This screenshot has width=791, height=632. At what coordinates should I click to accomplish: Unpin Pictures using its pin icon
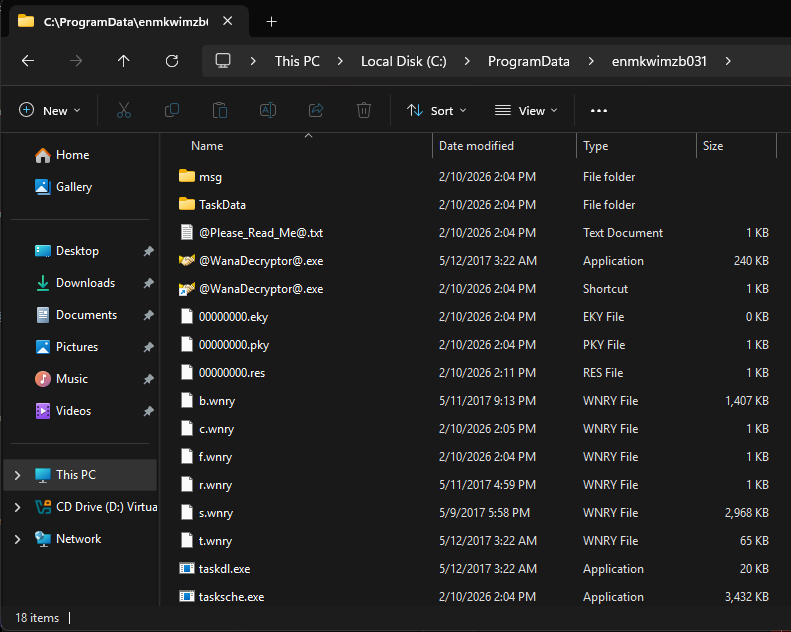(148, 347)
